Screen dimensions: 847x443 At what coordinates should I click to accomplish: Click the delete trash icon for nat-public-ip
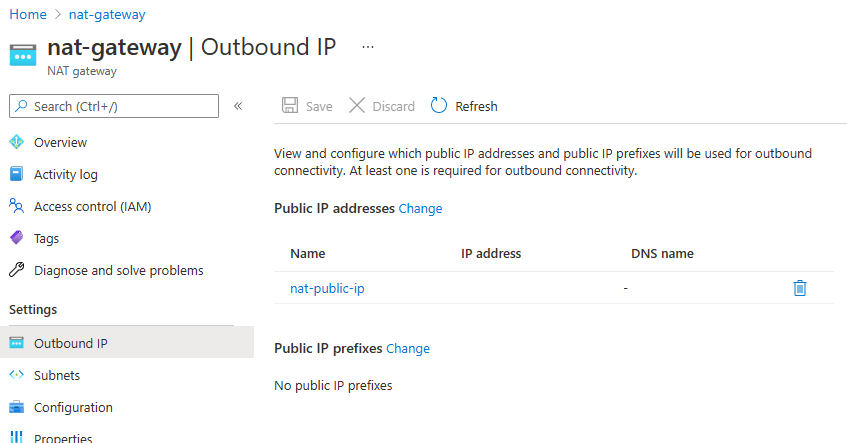click(x=799, y=288)
